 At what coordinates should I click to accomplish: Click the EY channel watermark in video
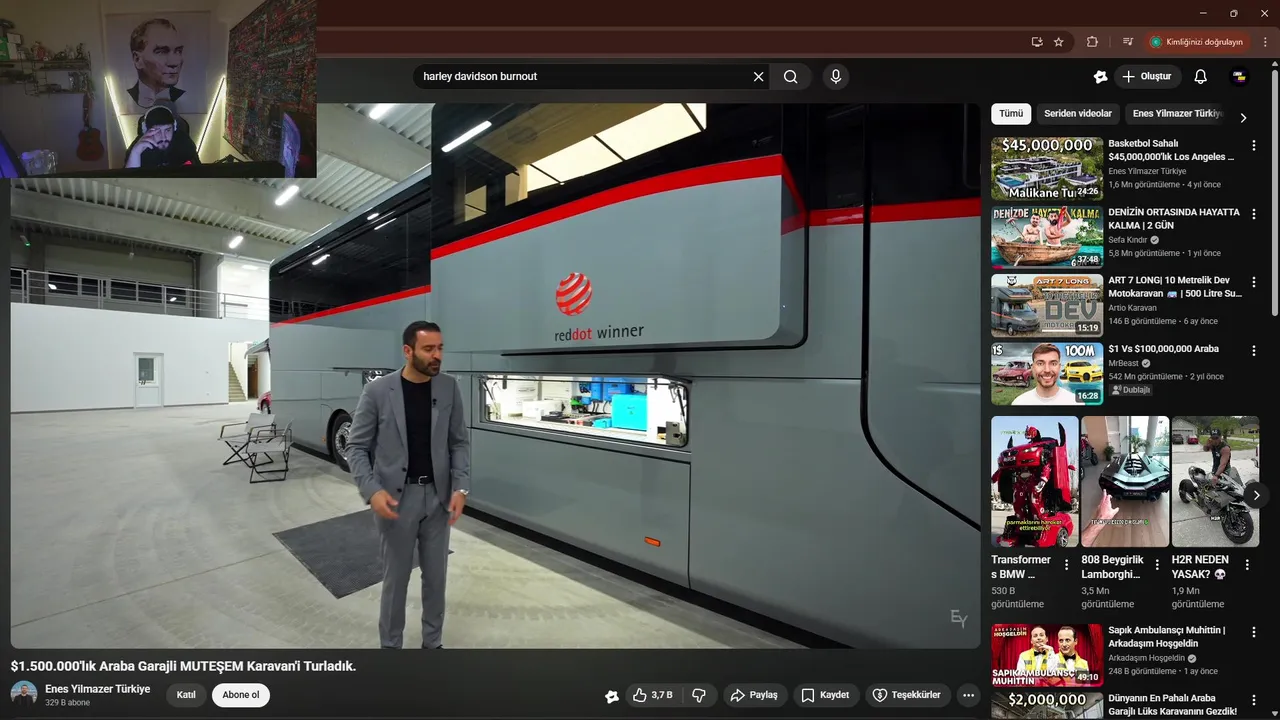[x=958, y=620]
